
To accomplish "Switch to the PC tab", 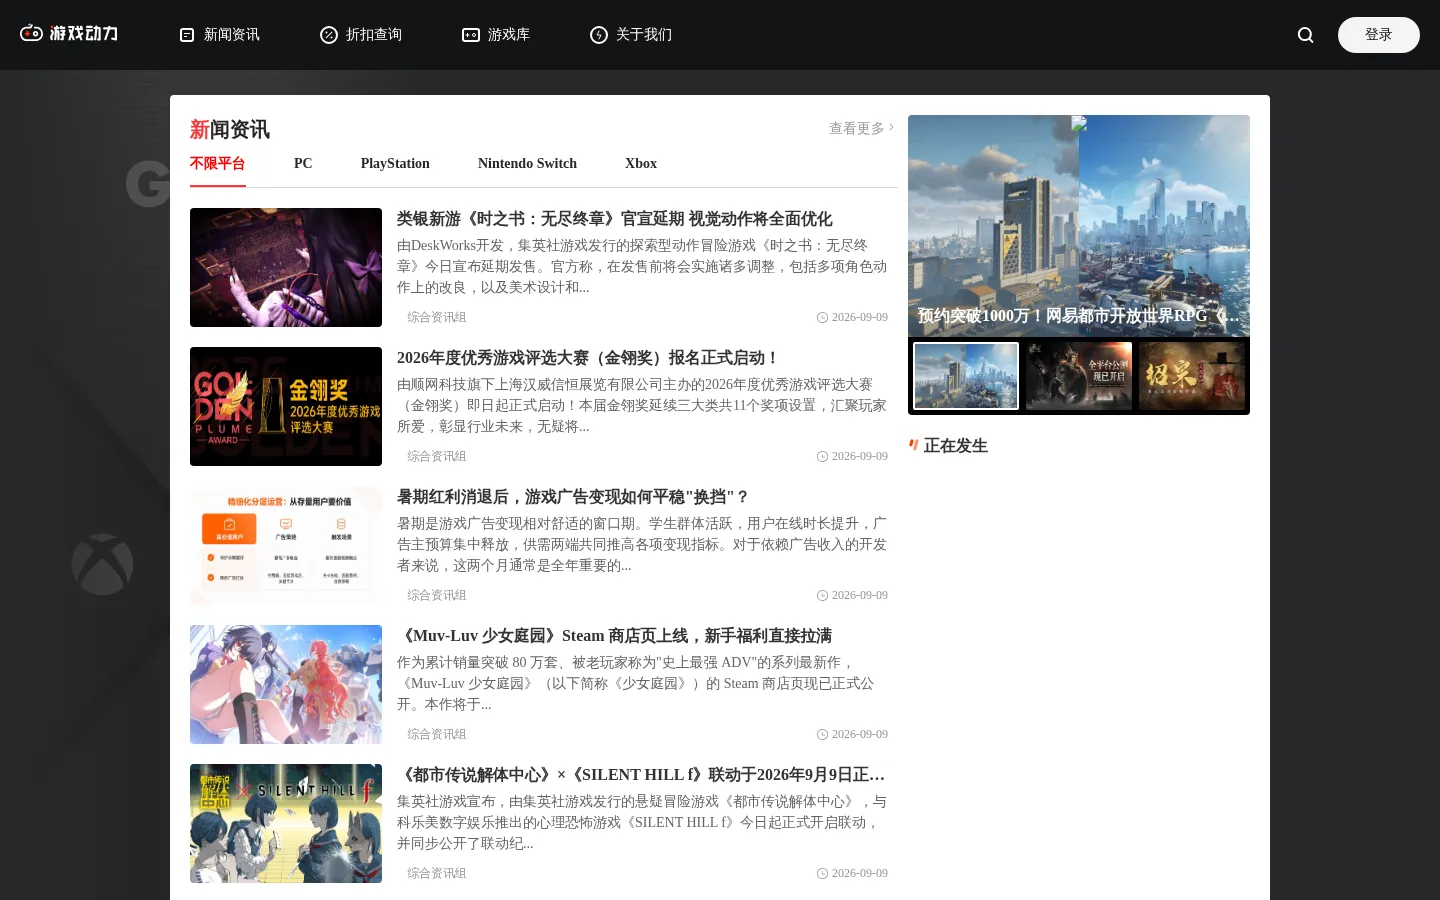I will [303, 164].
